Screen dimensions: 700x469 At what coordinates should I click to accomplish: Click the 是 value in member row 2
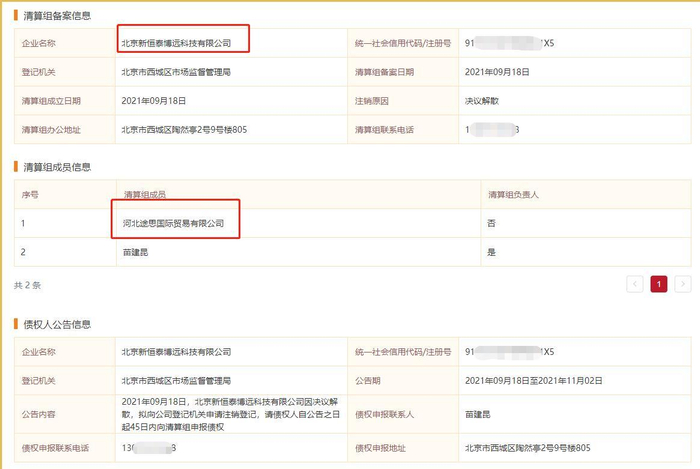(x=491, y=252)
